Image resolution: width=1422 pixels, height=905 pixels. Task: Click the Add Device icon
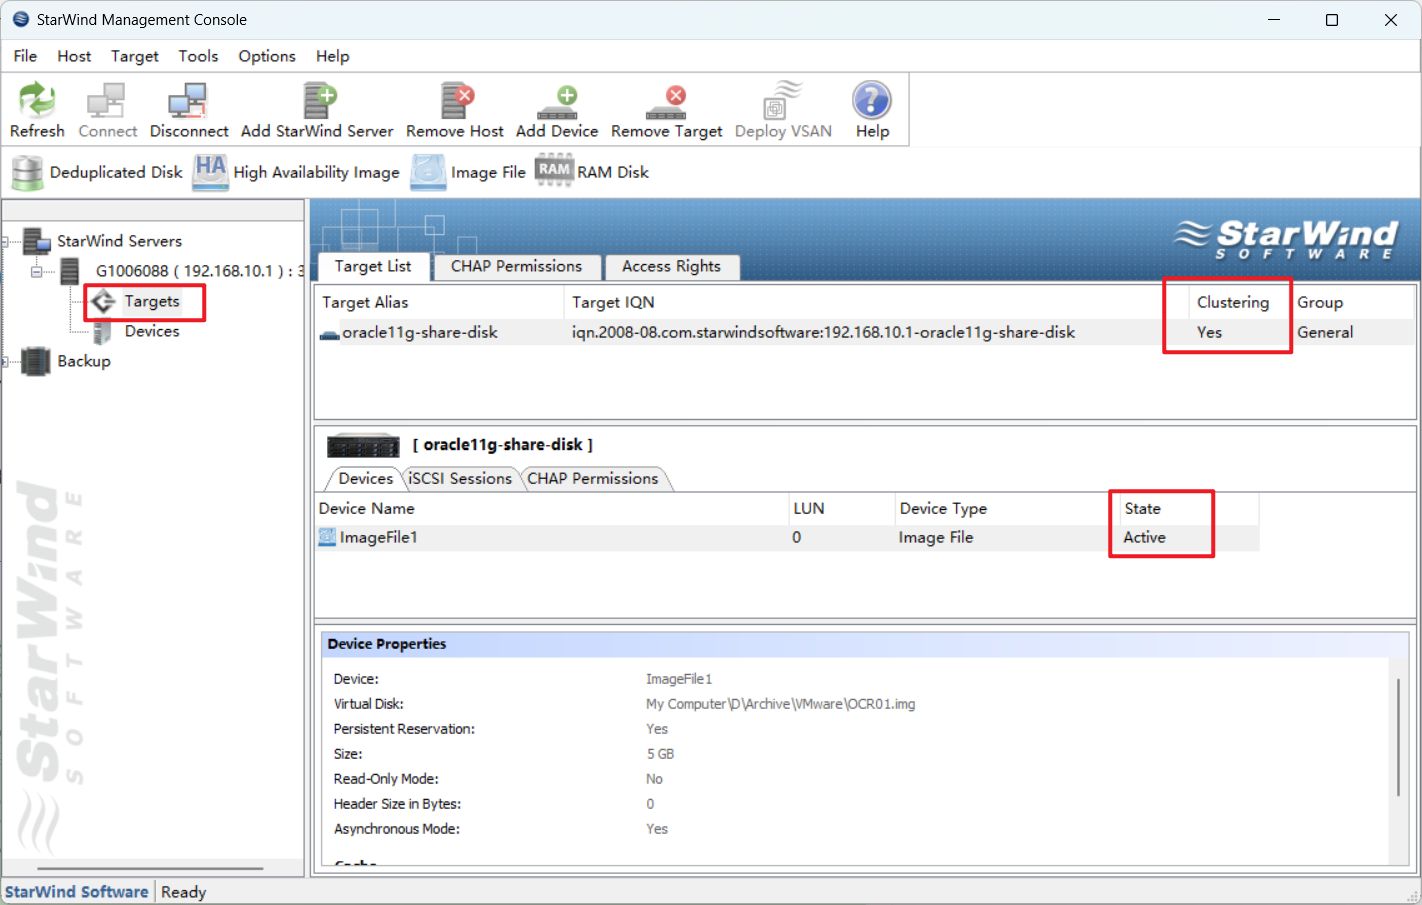[557, 102]
